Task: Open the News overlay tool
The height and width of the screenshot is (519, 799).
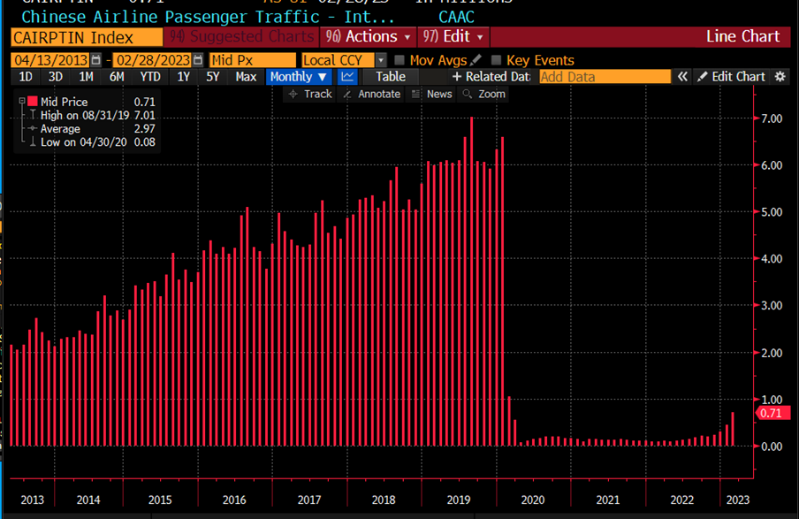Action: coord(432,94)
